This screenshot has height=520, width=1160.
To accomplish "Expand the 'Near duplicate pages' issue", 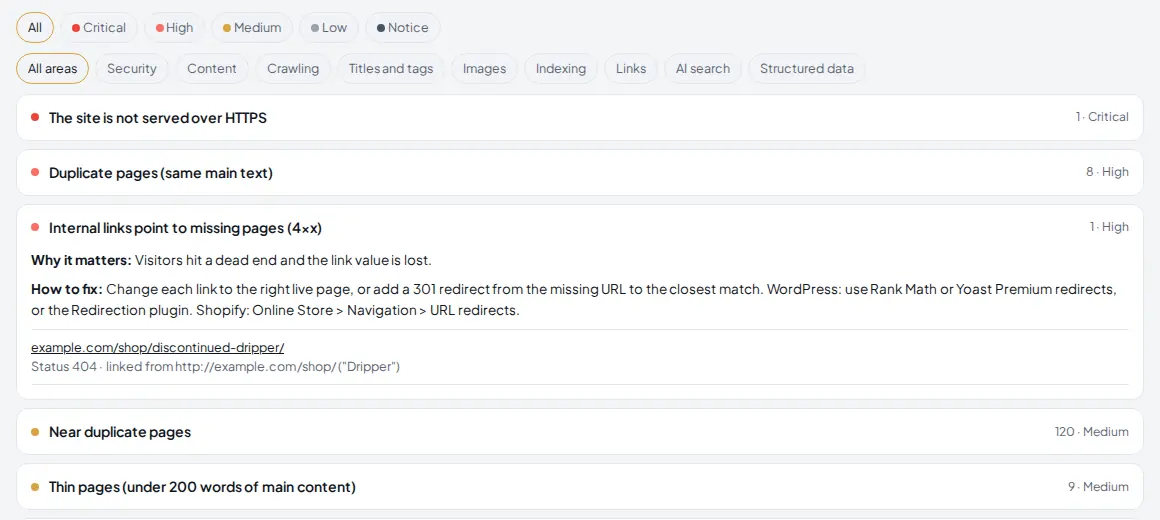I will coord(579,432).
